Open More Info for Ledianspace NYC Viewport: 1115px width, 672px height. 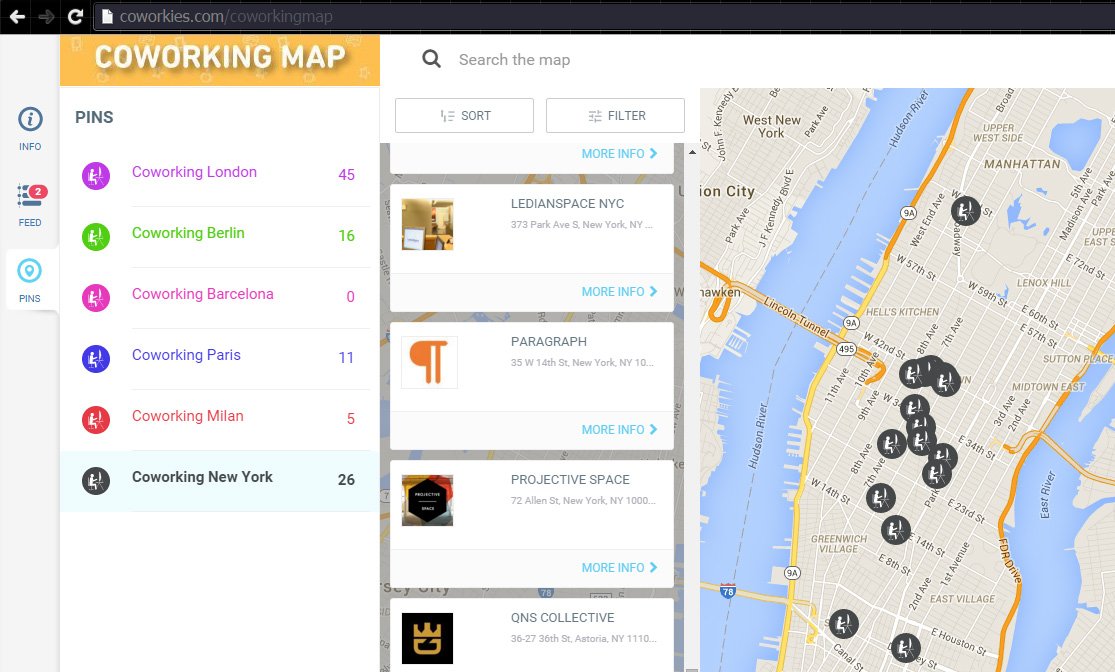point(619,292)
